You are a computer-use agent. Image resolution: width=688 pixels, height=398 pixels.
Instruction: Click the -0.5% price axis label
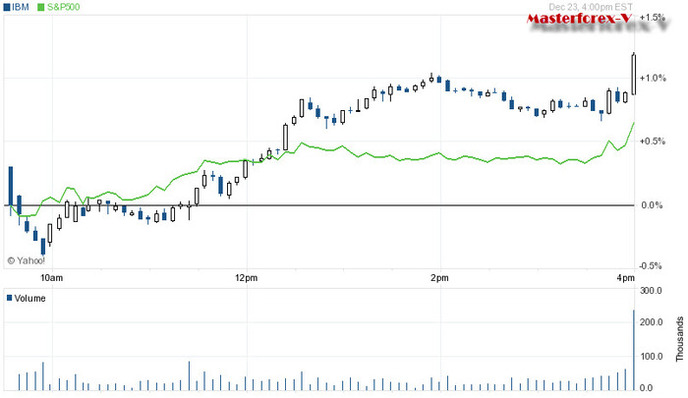(x=650, y=266)
